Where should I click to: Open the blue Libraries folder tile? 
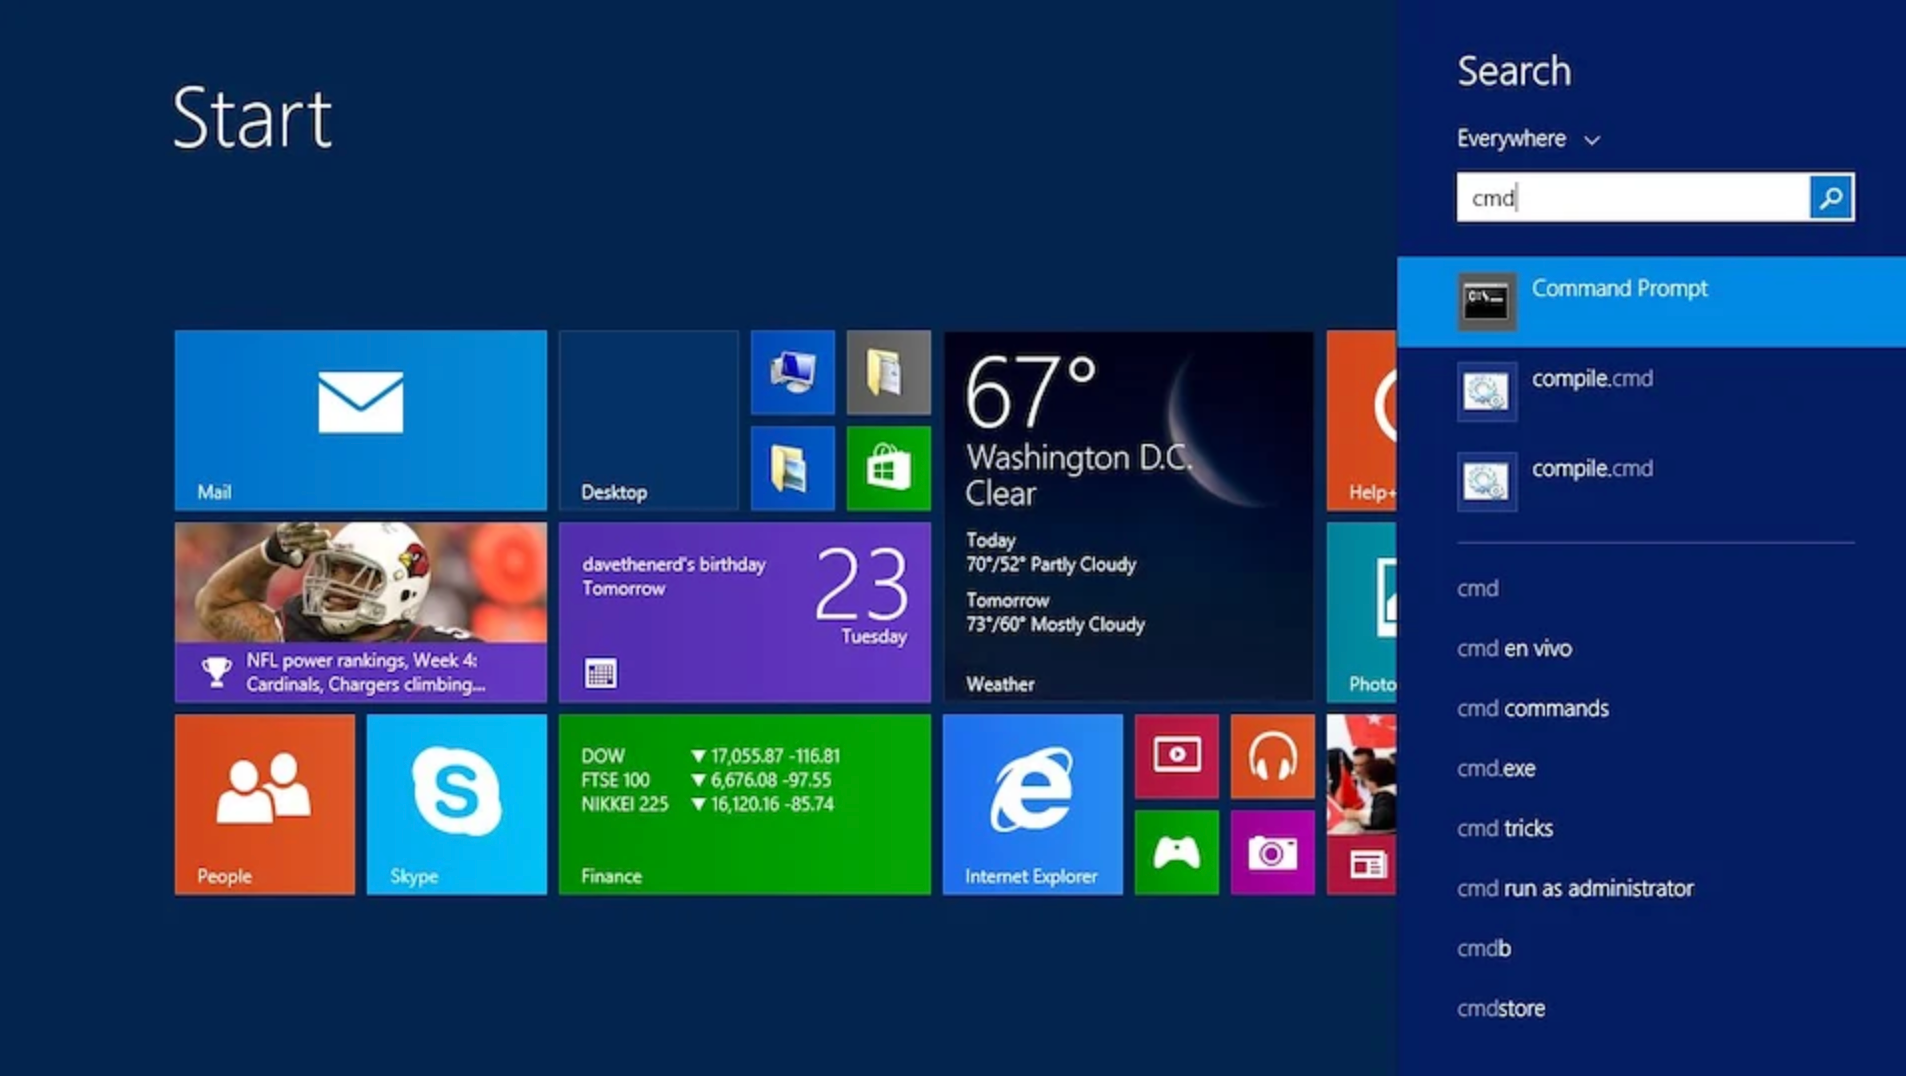pyautogui.click(x=792, y=468)
